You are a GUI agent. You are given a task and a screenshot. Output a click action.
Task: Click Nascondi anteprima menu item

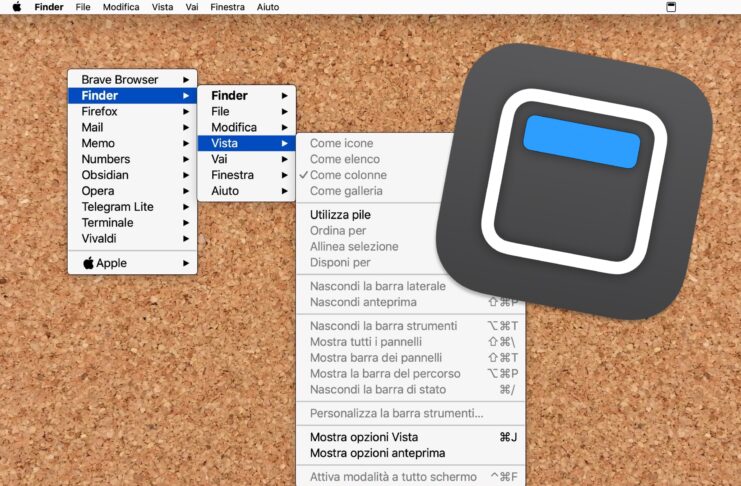pyautogui.click(x=410, y=302)
